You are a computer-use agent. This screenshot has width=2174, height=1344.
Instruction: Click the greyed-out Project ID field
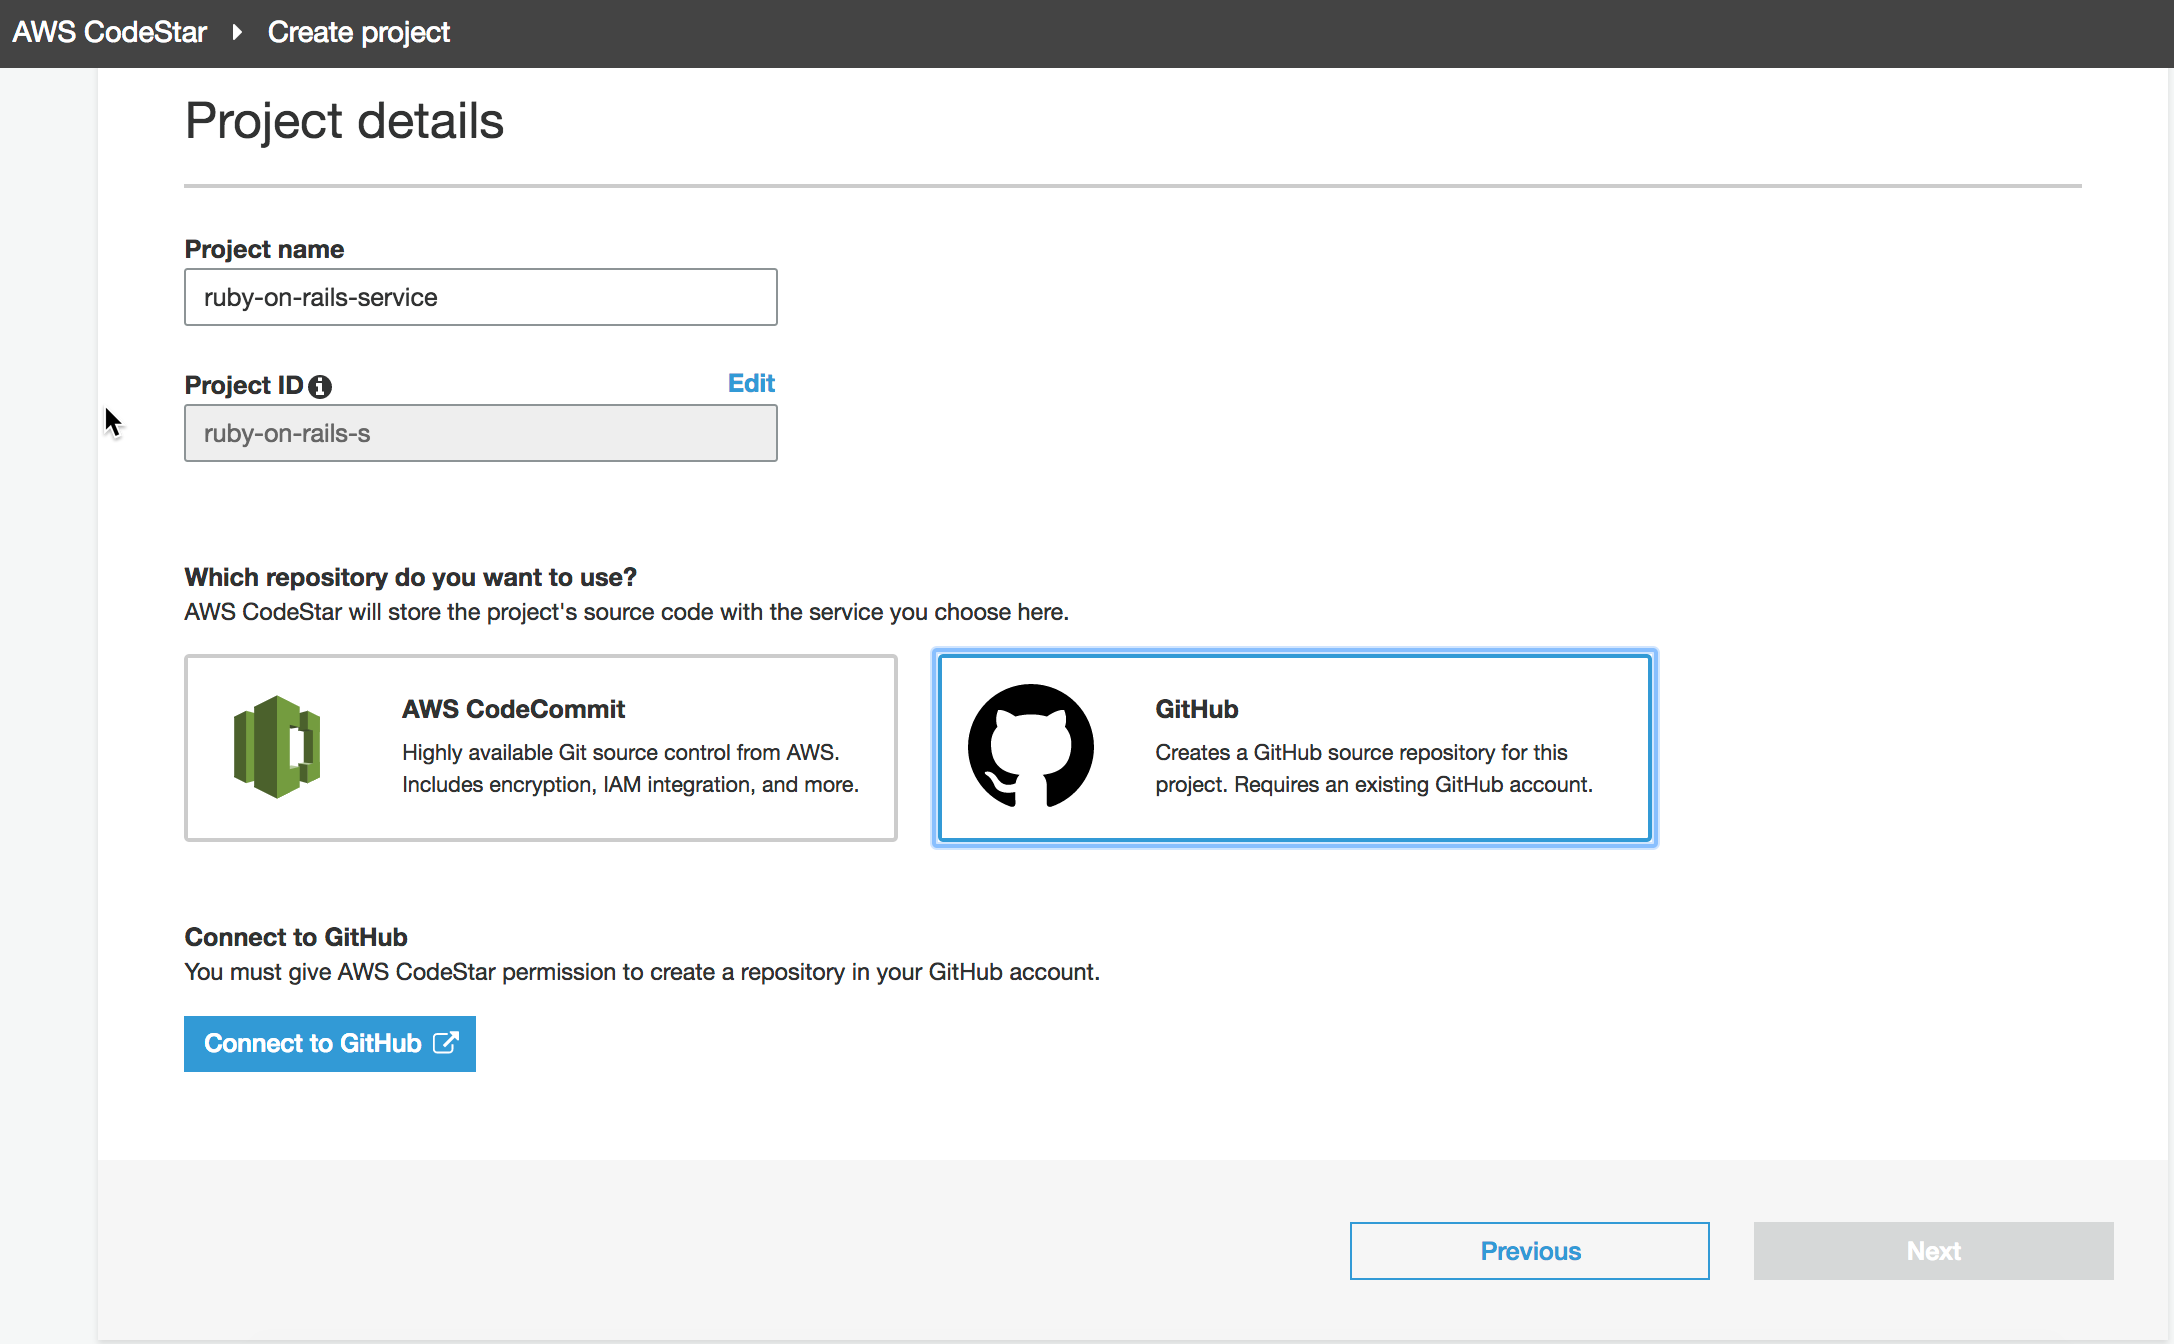tap(480, 433)
